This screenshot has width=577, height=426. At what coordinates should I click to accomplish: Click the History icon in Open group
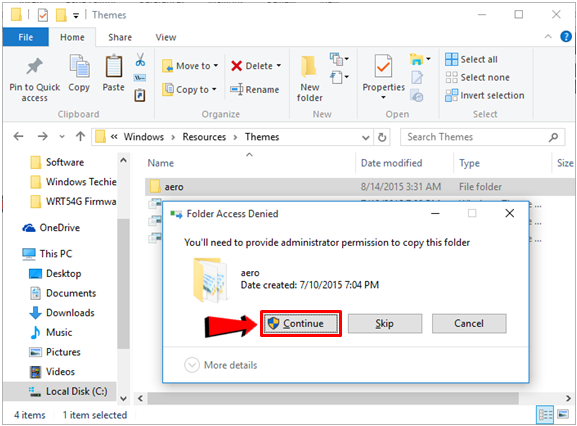pyautogui.click(x=417, y=96)
